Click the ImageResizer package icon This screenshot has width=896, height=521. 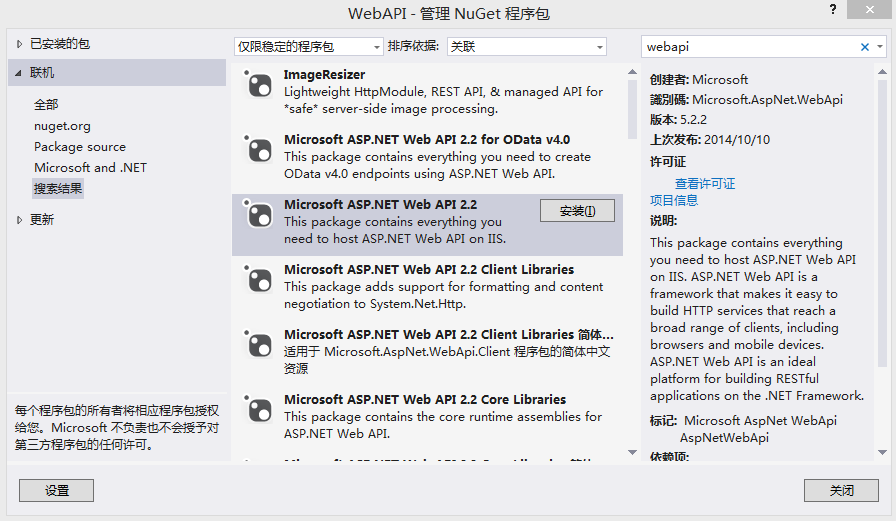coord(258,85)
